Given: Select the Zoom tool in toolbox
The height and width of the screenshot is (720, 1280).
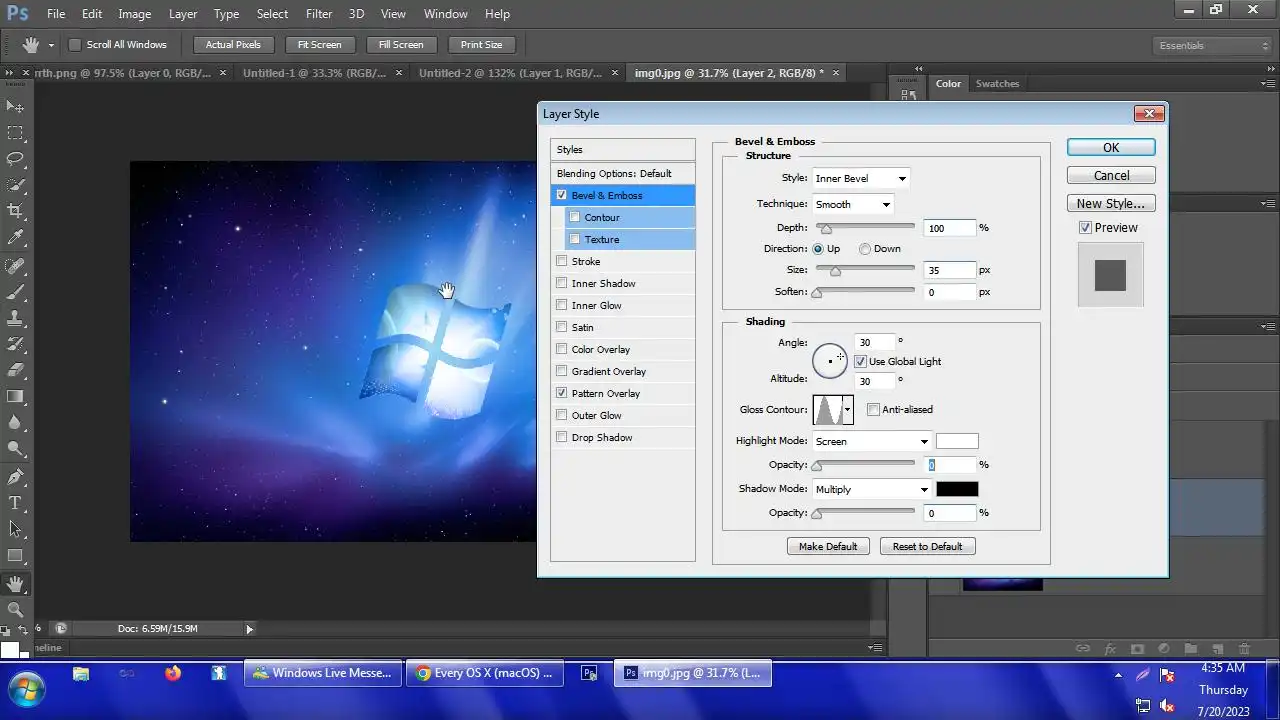Looking at the screenshot, I should coord(15,609).
